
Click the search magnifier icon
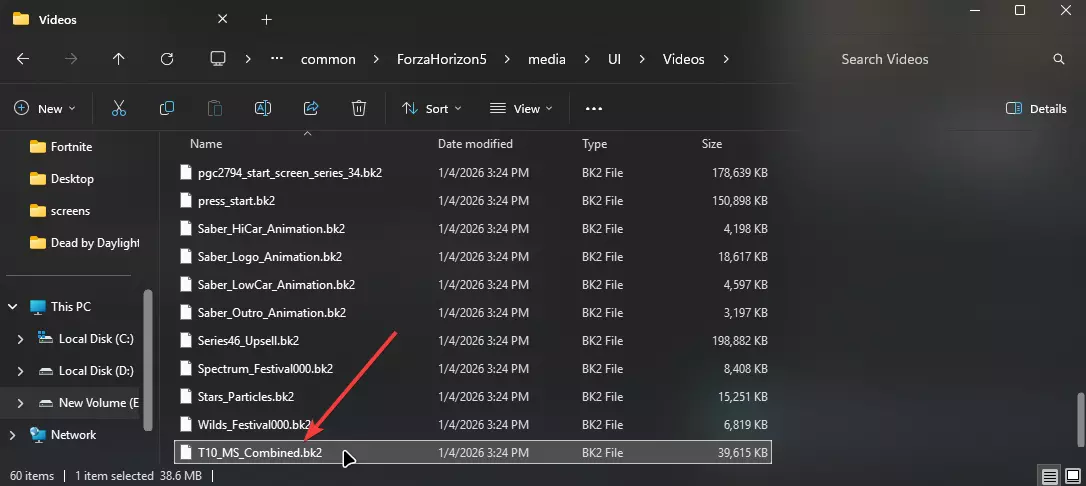tap(1058, 59)
